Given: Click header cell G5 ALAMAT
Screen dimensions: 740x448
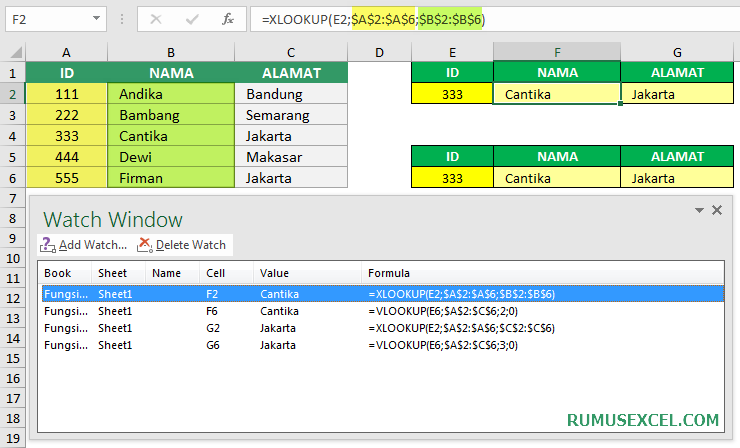Looking at the screenshot, I should click(677, 156).
